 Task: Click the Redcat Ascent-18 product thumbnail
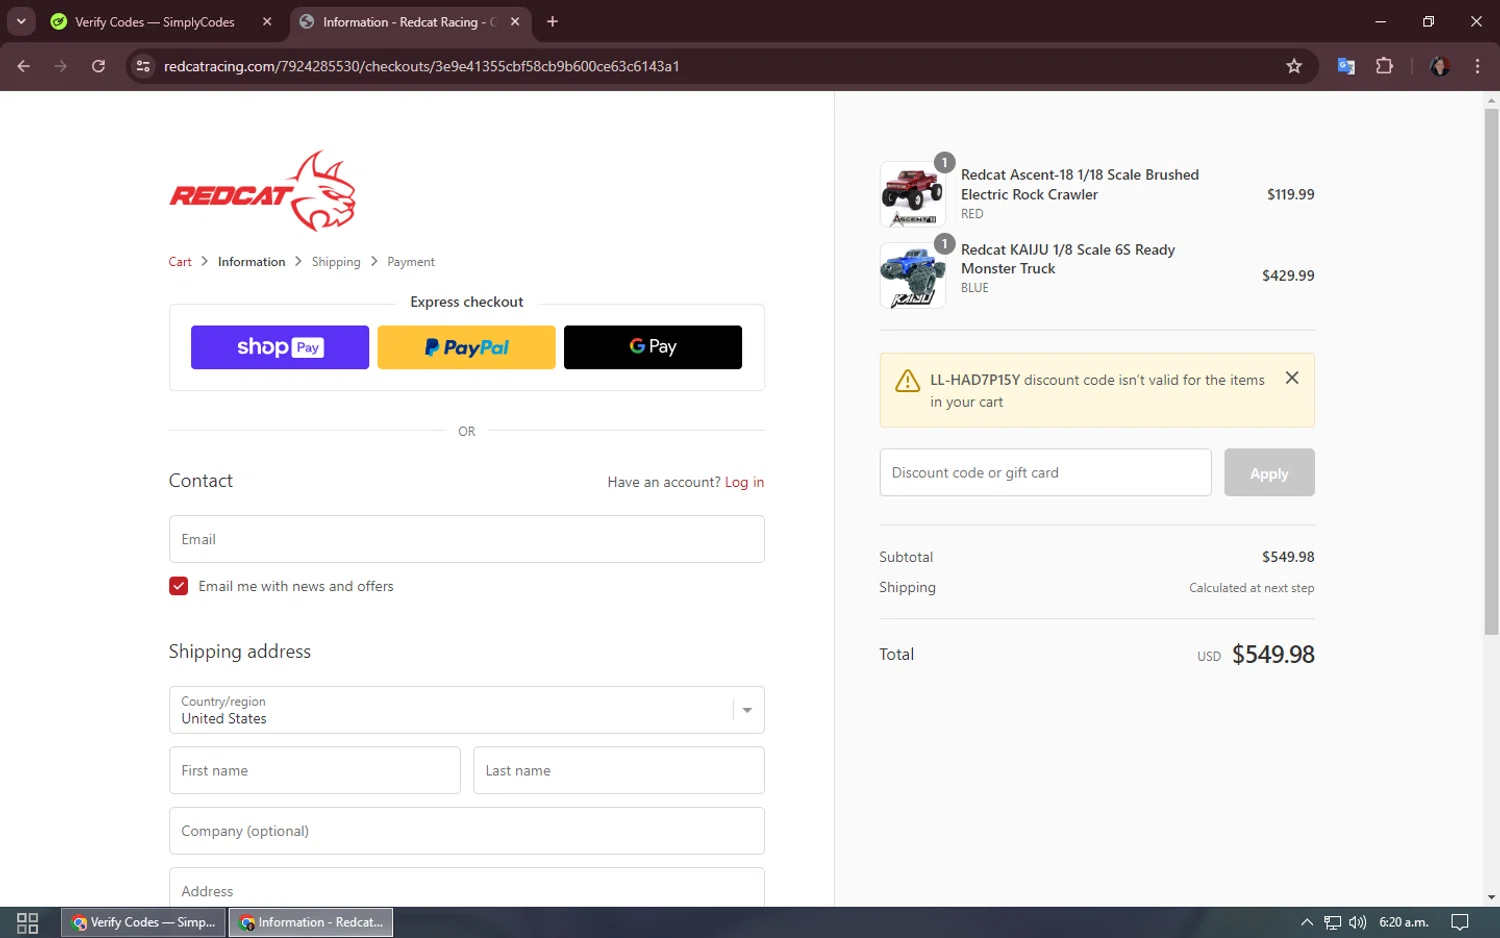point(912,194)
